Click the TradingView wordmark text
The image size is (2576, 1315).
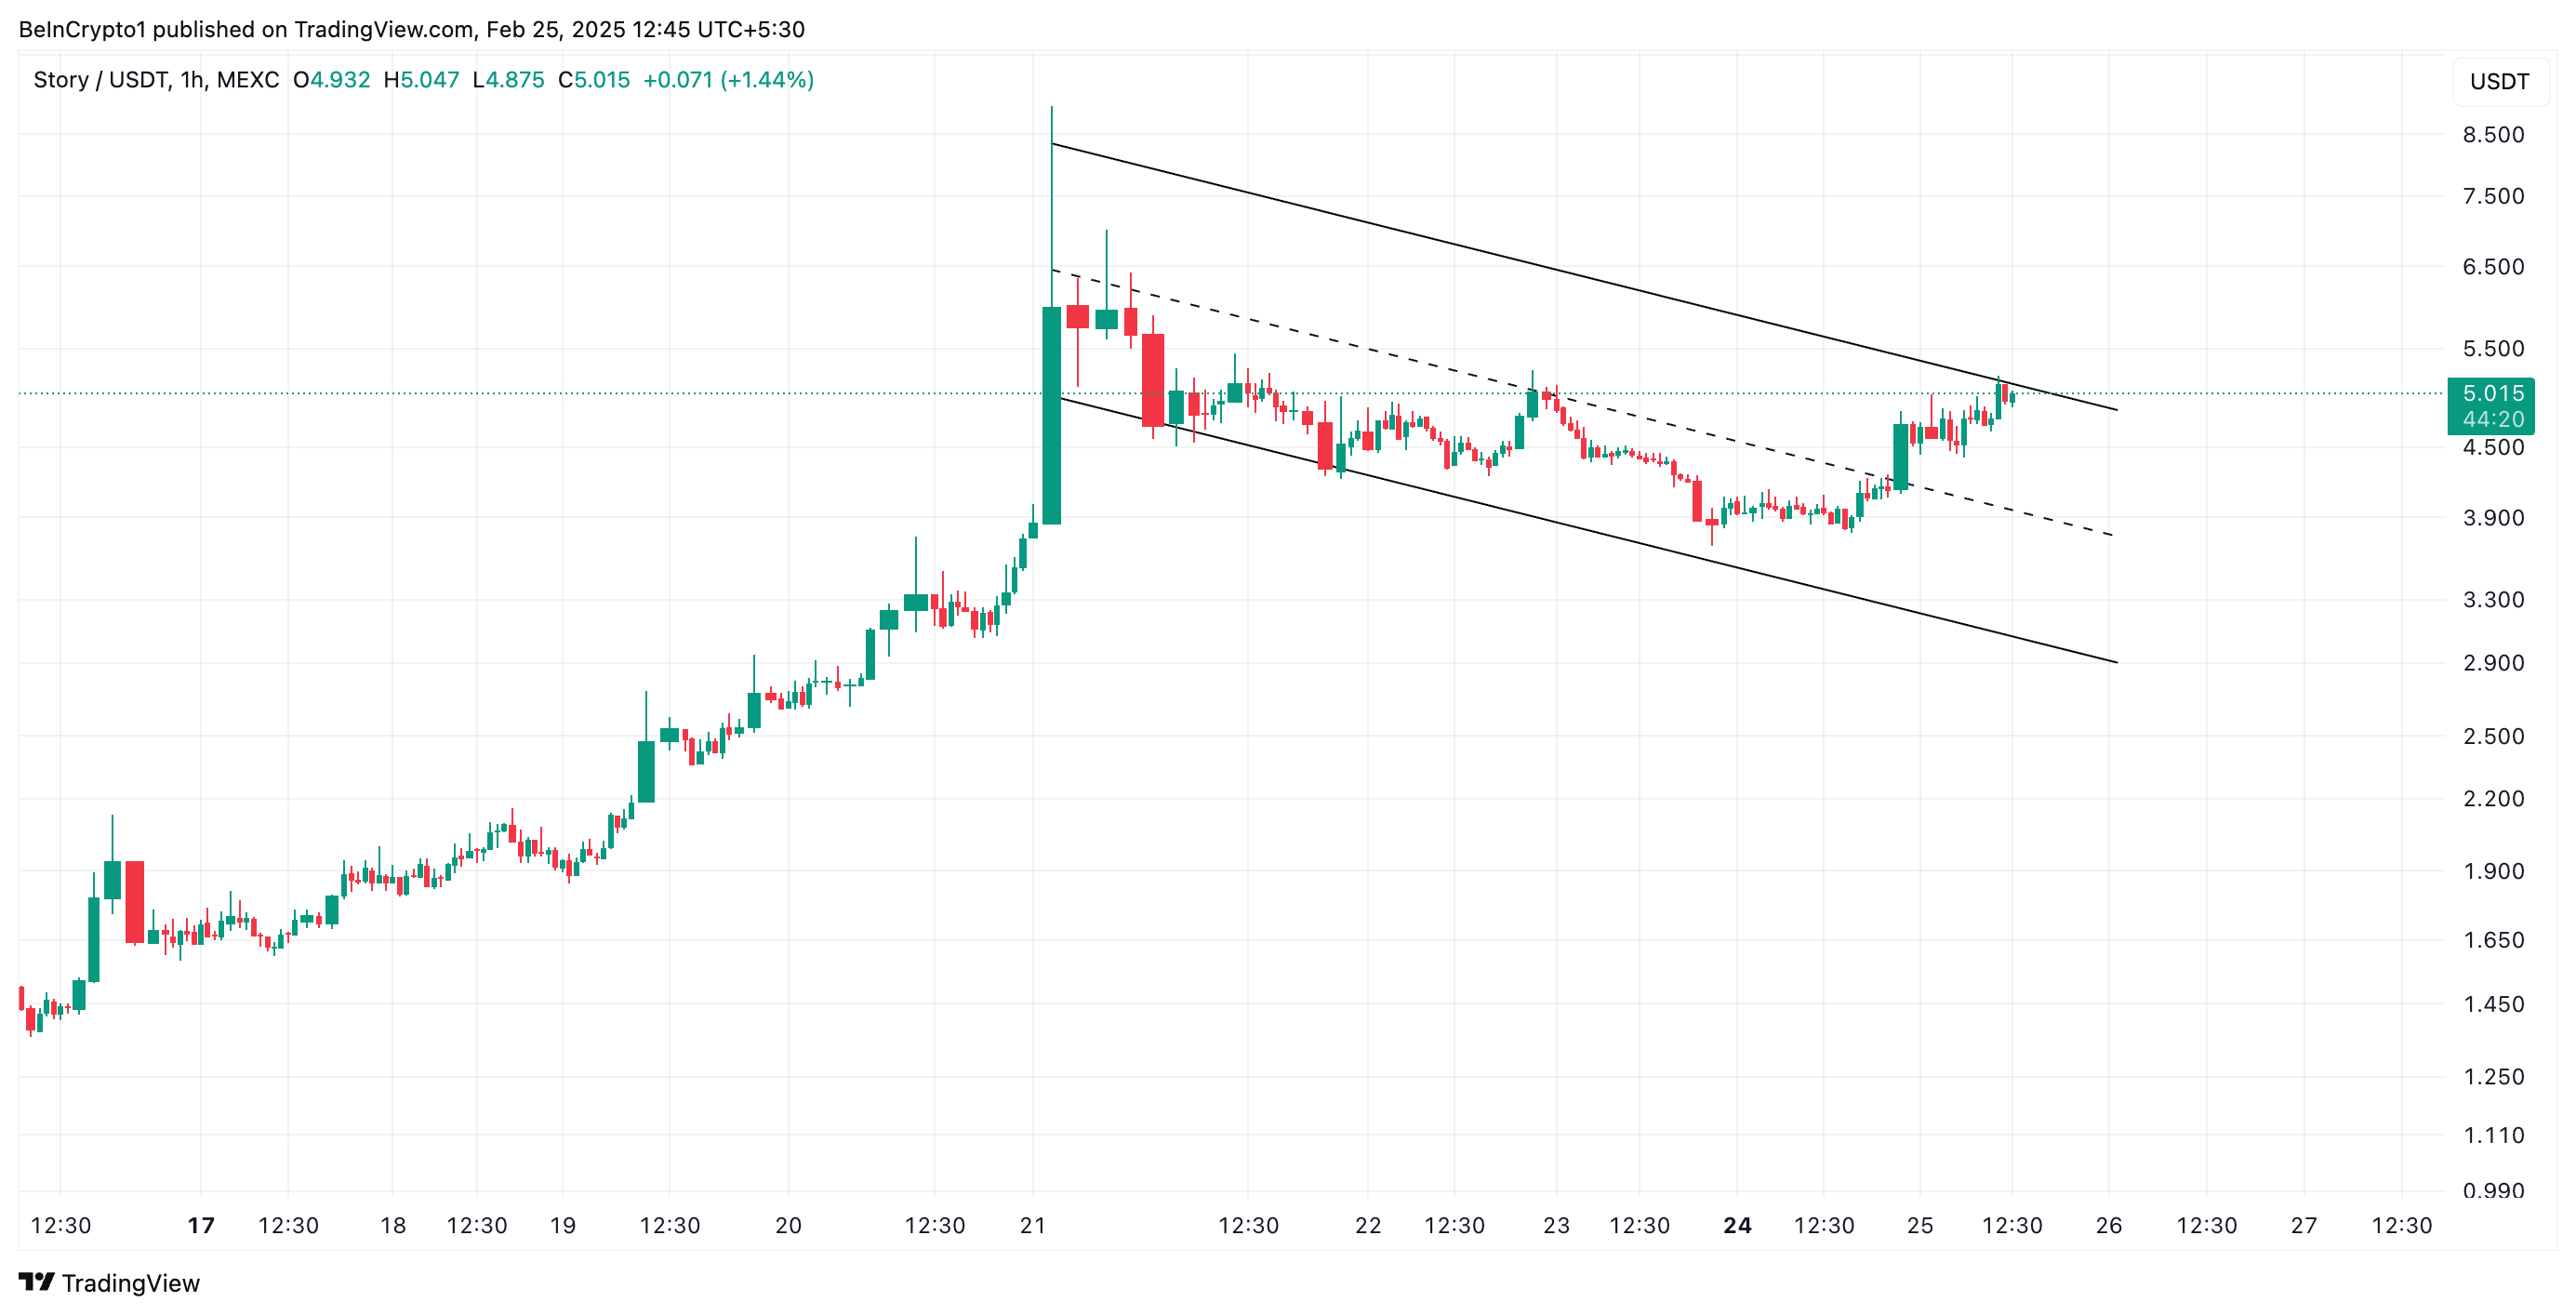(131, 1283)
